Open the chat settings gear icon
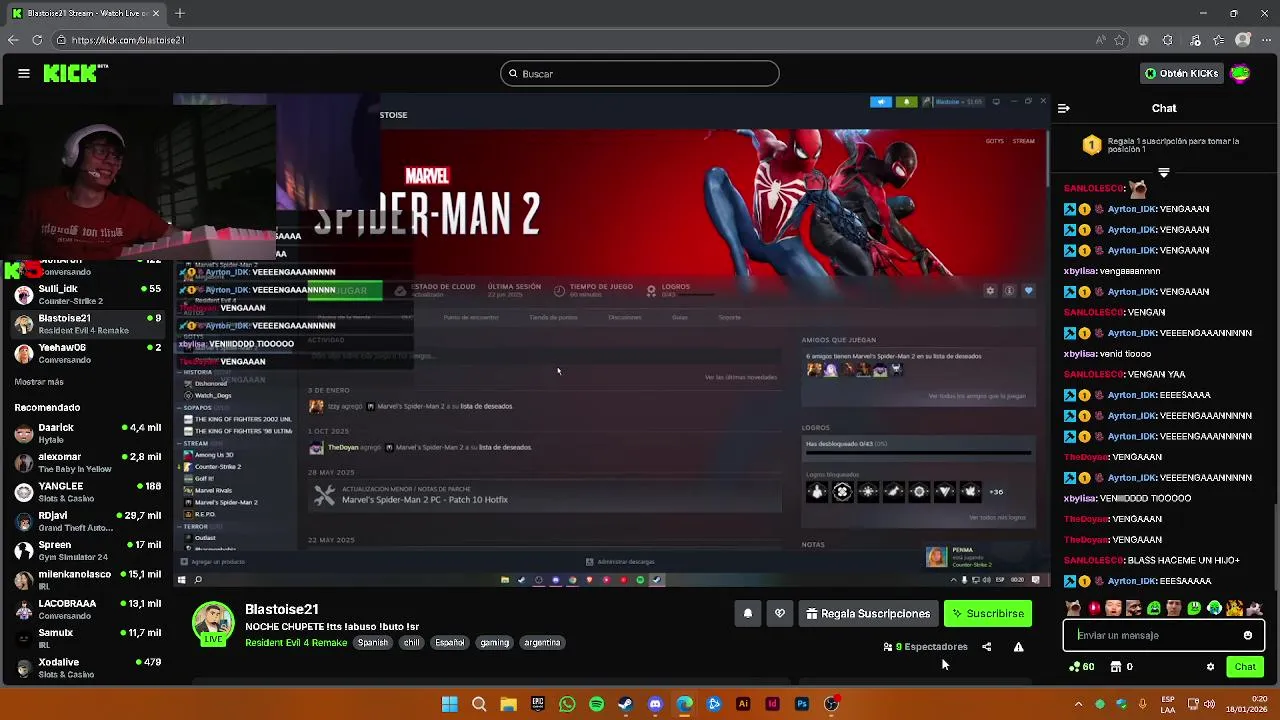1280x720 pixels. tap(1210, 666)
